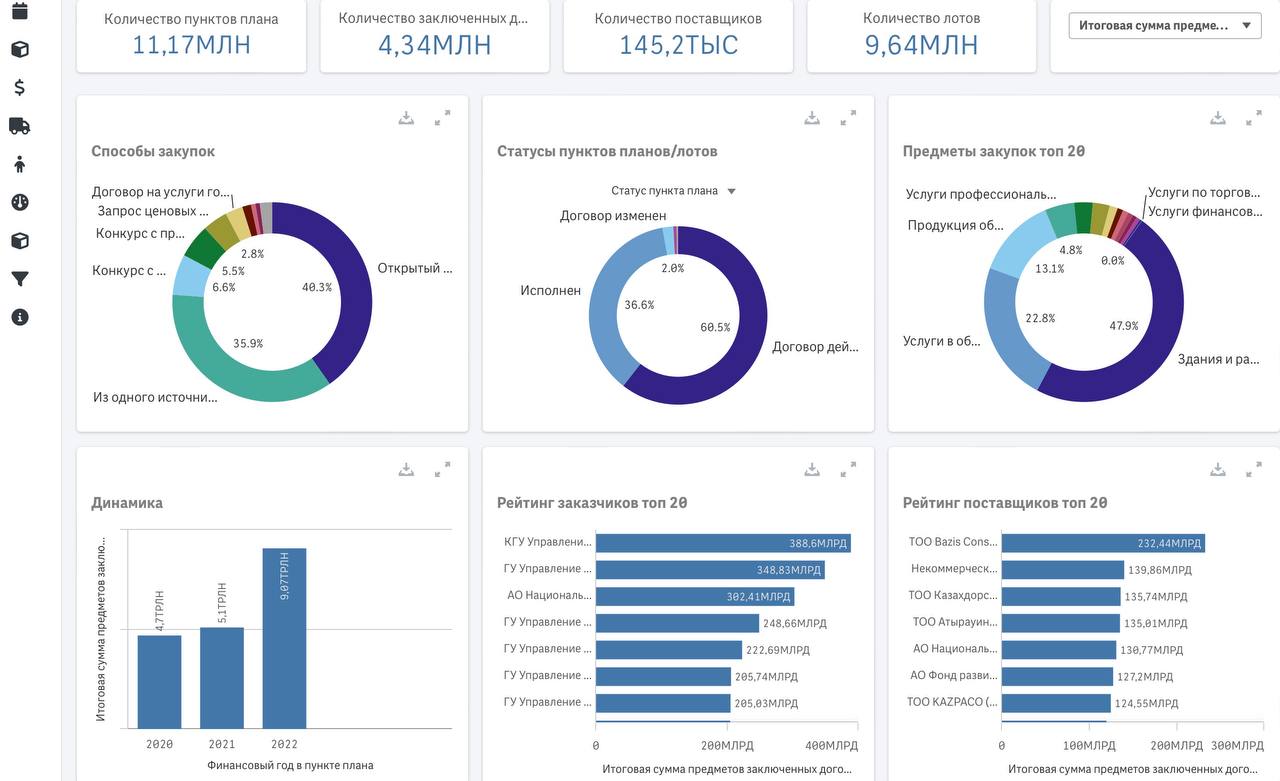The width and height of the screenshot is (1280, 781).
Task: Select the КГУ Управлени... bar 388,6МЛРД
Action: click(723, 543)
